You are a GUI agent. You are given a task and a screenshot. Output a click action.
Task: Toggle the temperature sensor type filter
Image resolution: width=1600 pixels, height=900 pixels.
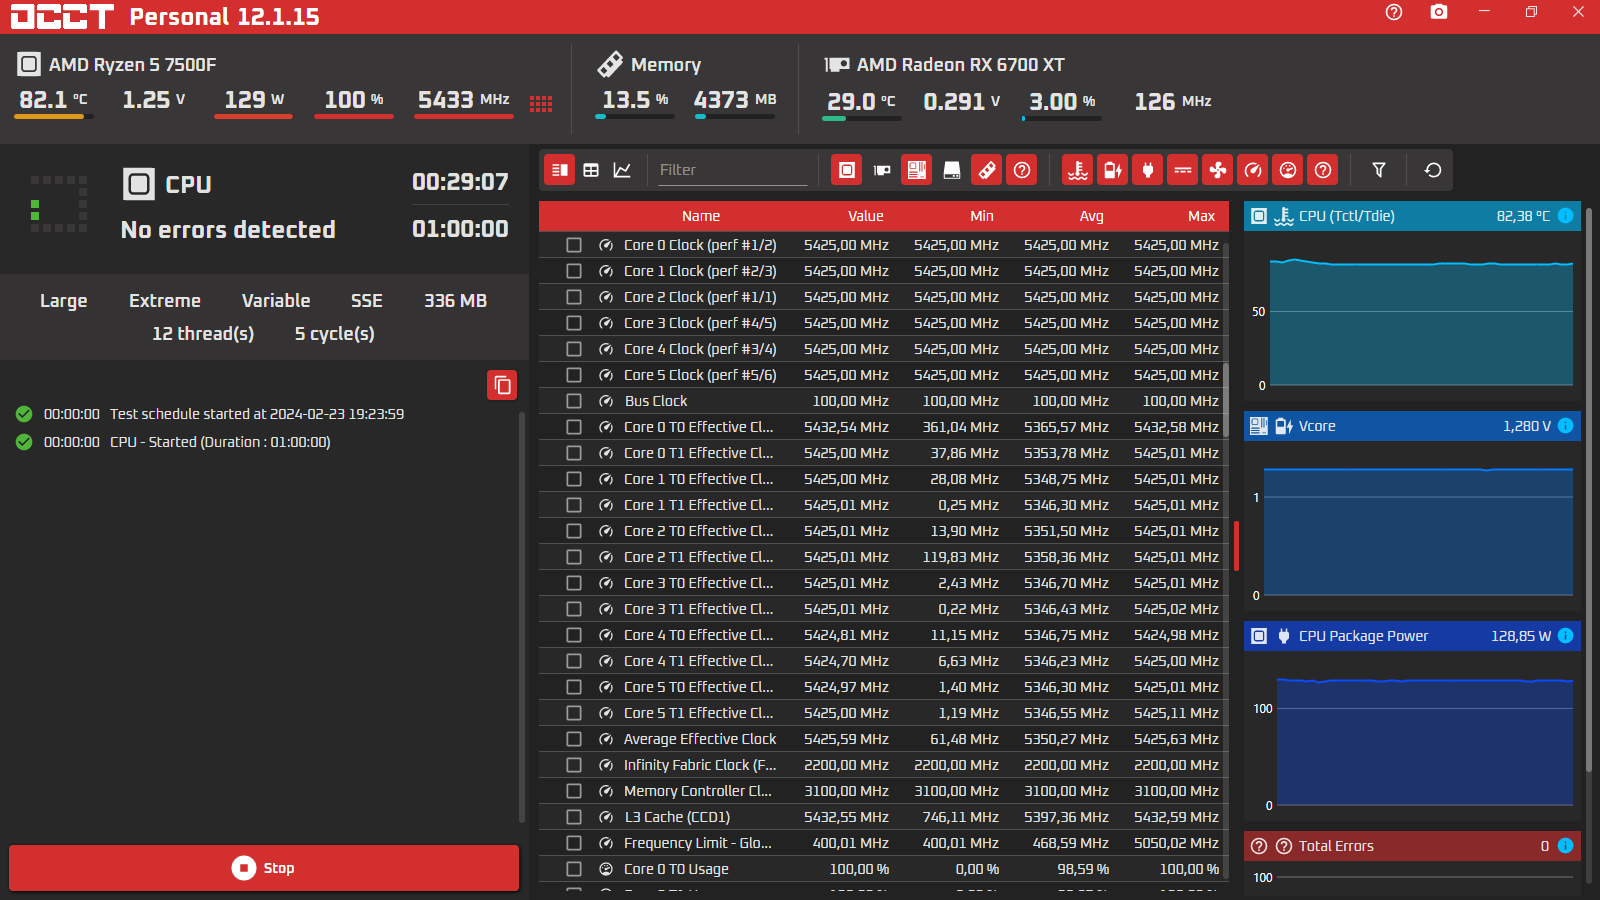point(1078,170)
